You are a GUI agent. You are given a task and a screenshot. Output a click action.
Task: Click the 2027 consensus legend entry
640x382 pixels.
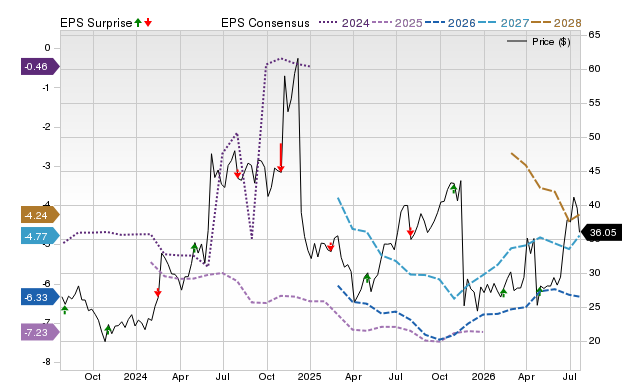point(503,23)
